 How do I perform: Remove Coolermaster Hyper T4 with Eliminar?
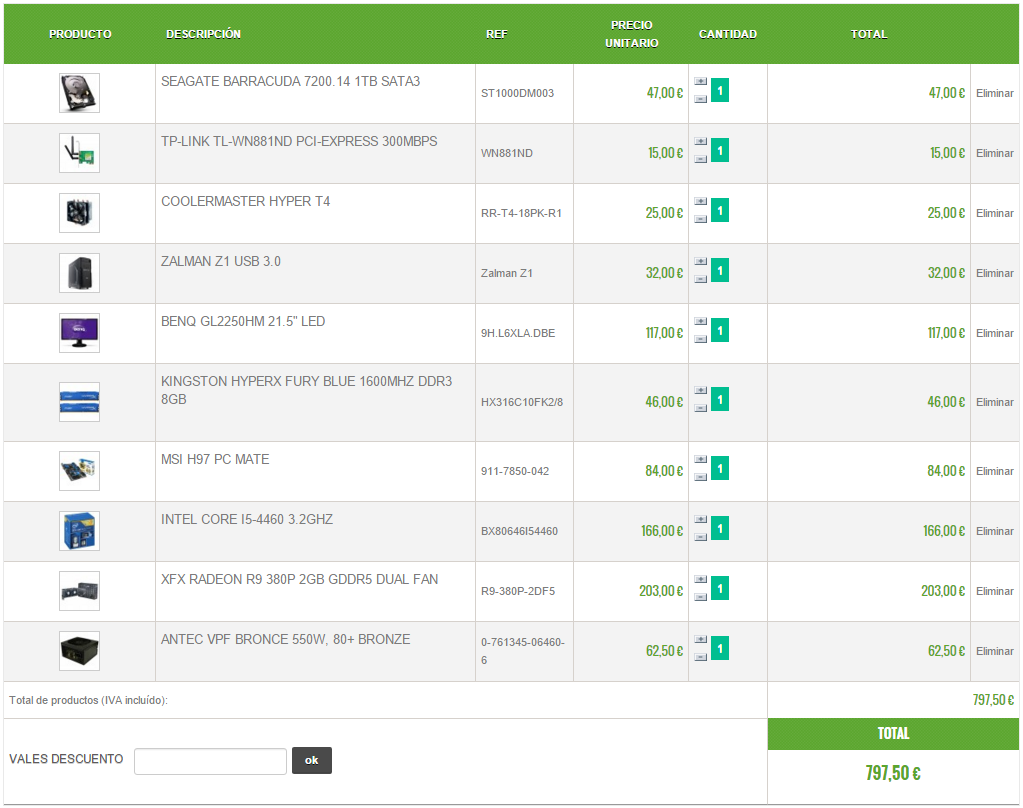tap(995, 213)
